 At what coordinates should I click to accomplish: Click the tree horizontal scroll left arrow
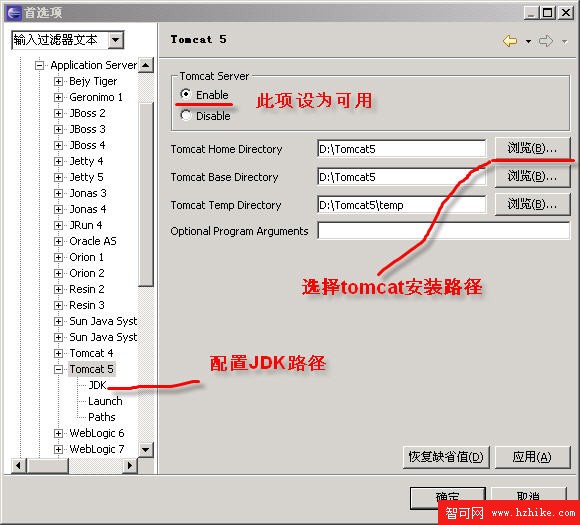pyautogui.click(x=19, y=465)
